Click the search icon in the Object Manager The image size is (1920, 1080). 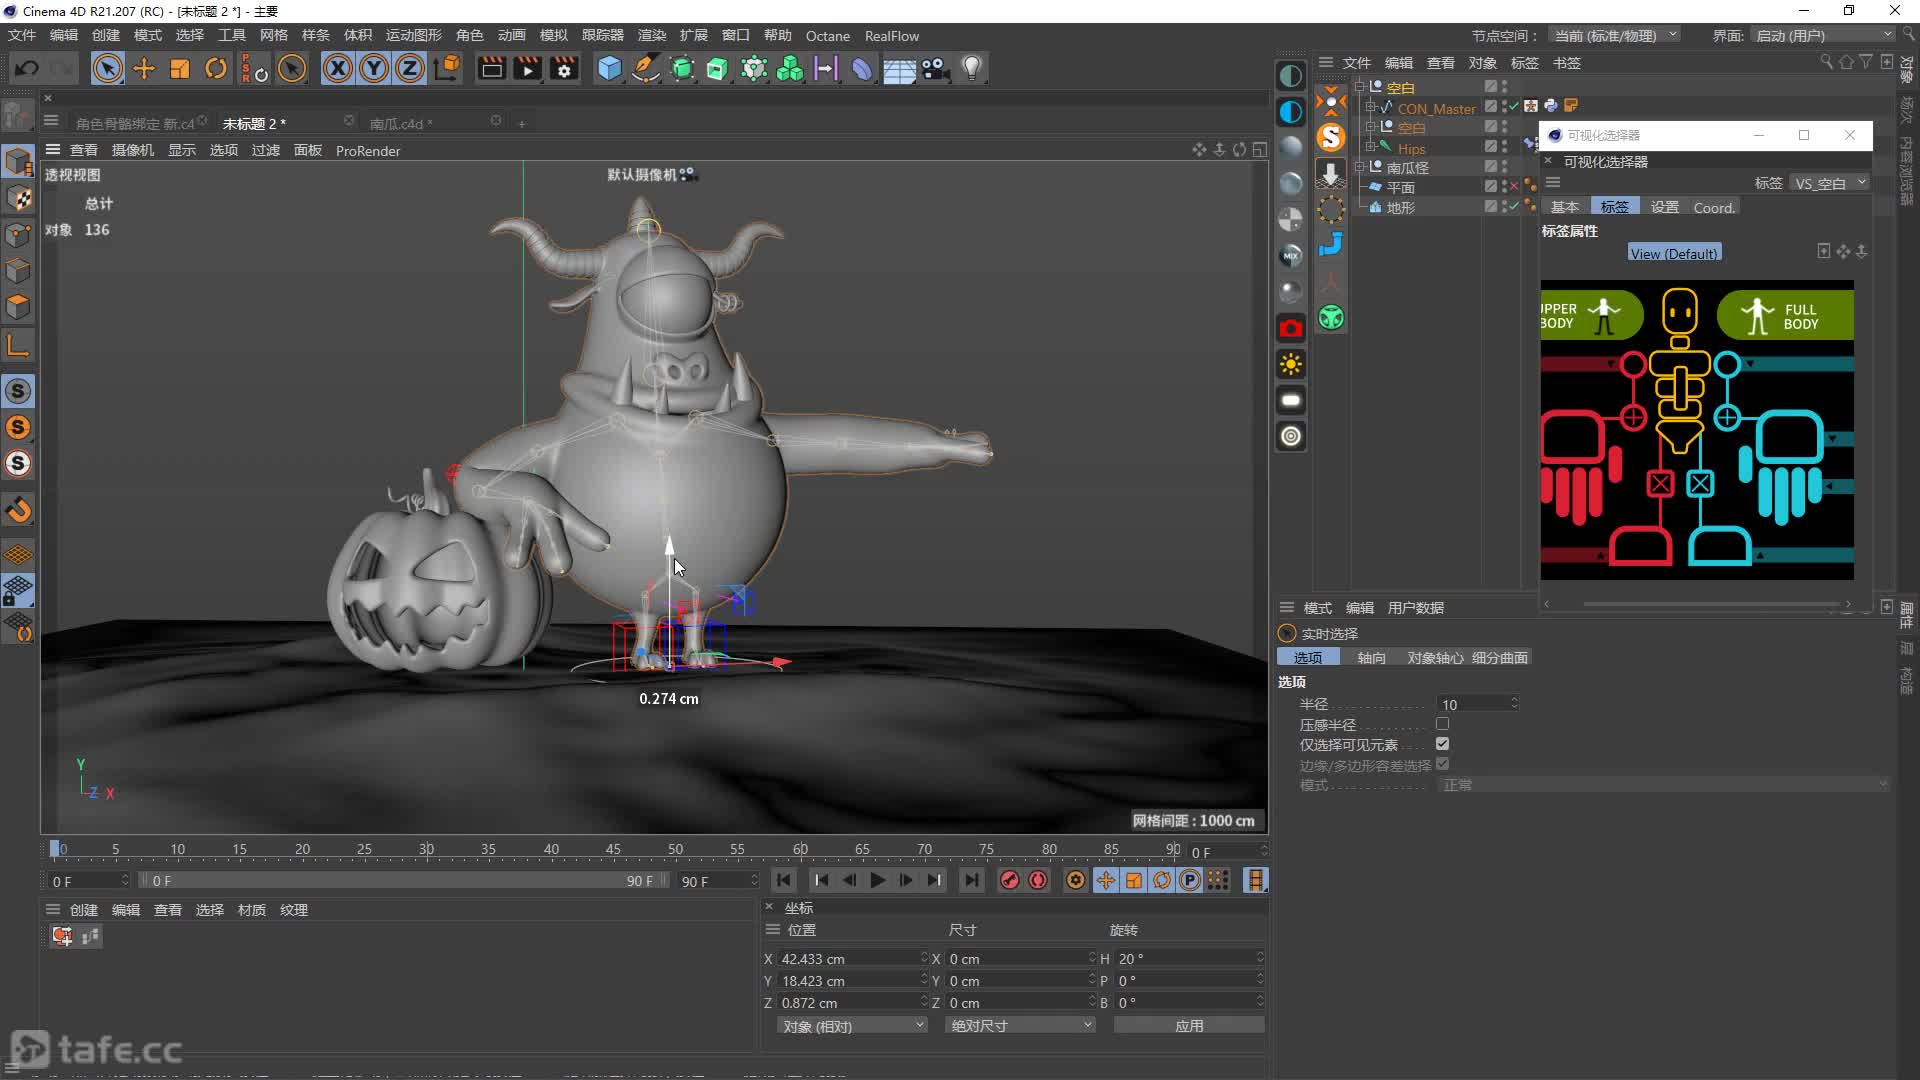(1826, 62)
